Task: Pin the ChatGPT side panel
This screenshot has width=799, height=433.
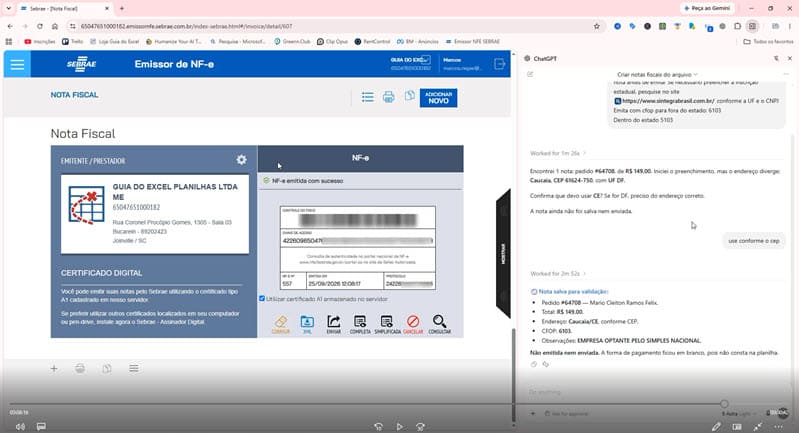Action: [776, 59]
